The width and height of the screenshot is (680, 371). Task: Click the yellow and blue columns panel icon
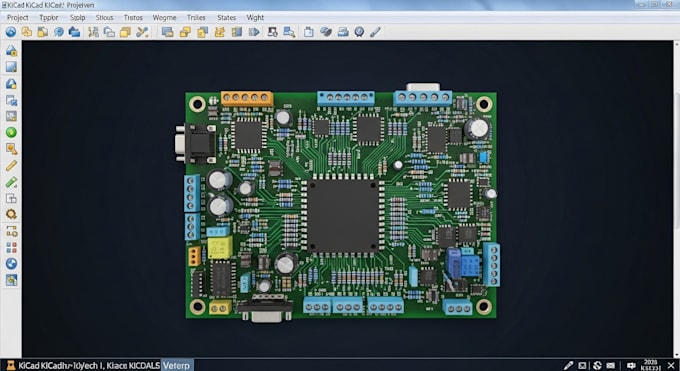point(237,32)
